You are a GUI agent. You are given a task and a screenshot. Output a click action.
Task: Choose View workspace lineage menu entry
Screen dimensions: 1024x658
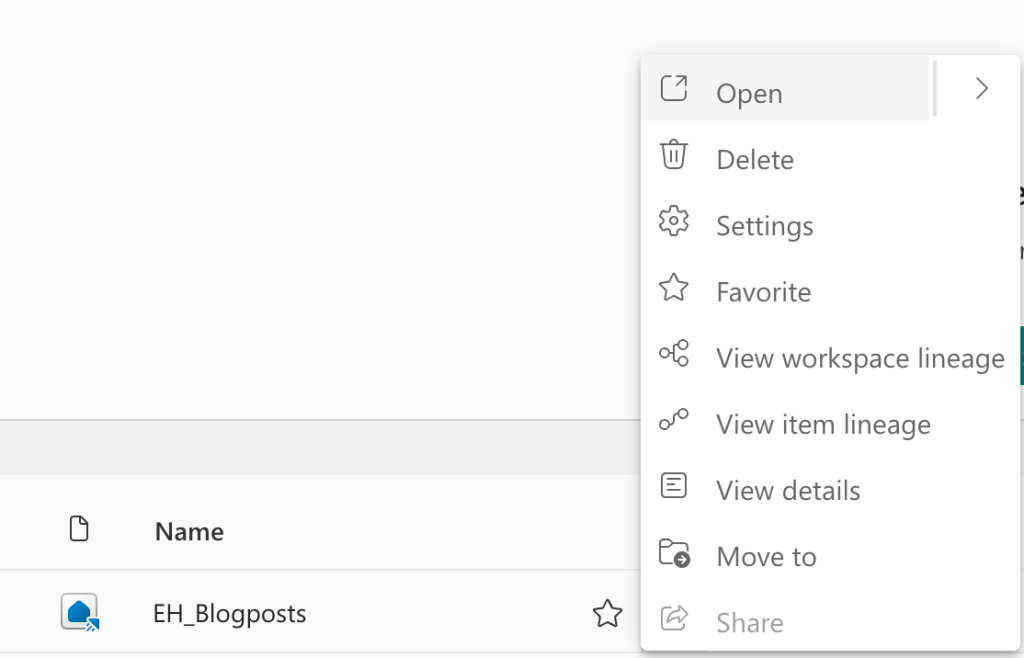click(860, 358)
